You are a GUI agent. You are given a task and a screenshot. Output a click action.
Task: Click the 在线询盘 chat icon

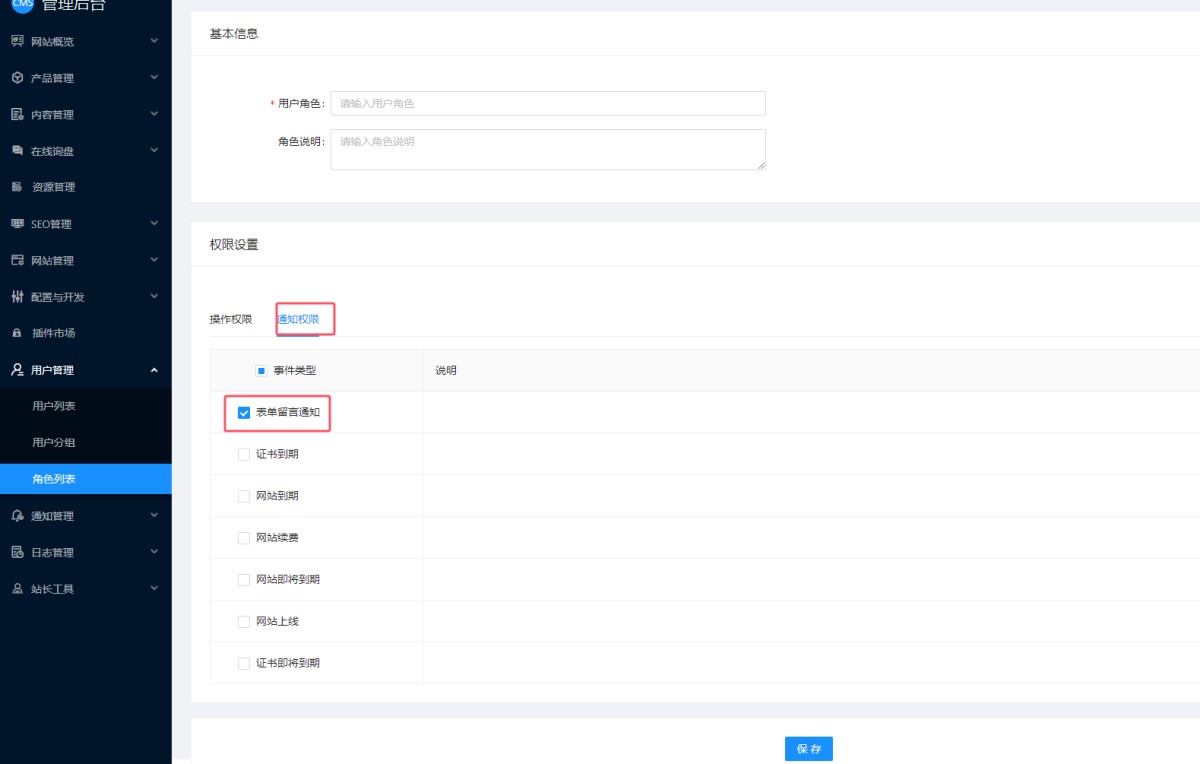(x=17, y=151)
